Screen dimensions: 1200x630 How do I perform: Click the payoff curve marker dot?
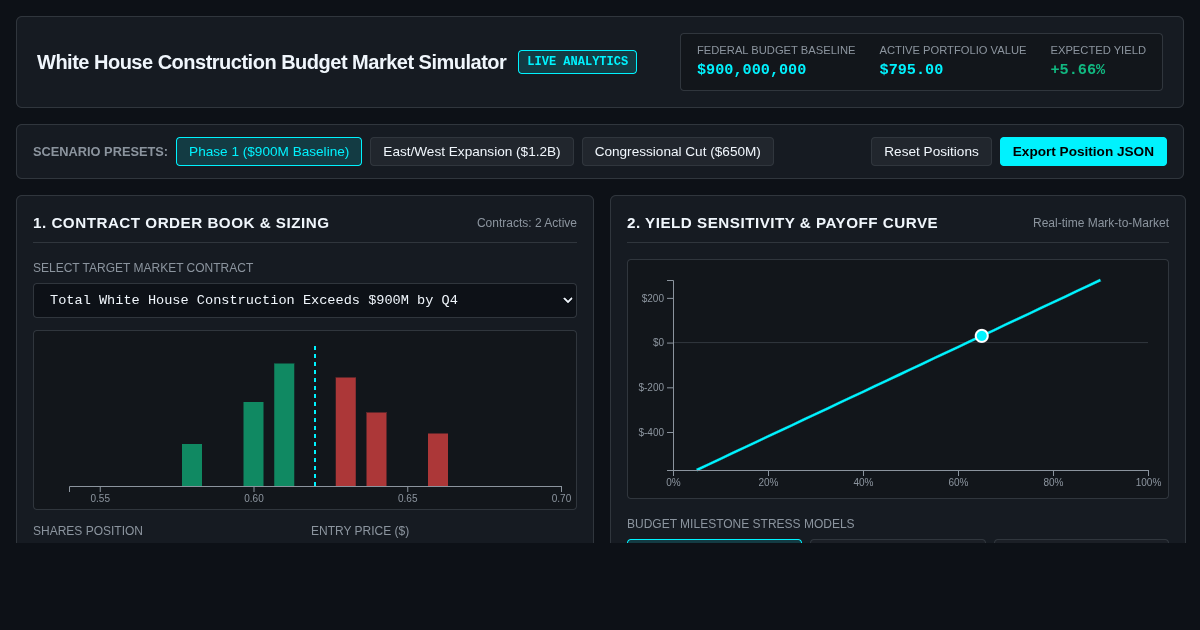[982, 336]
